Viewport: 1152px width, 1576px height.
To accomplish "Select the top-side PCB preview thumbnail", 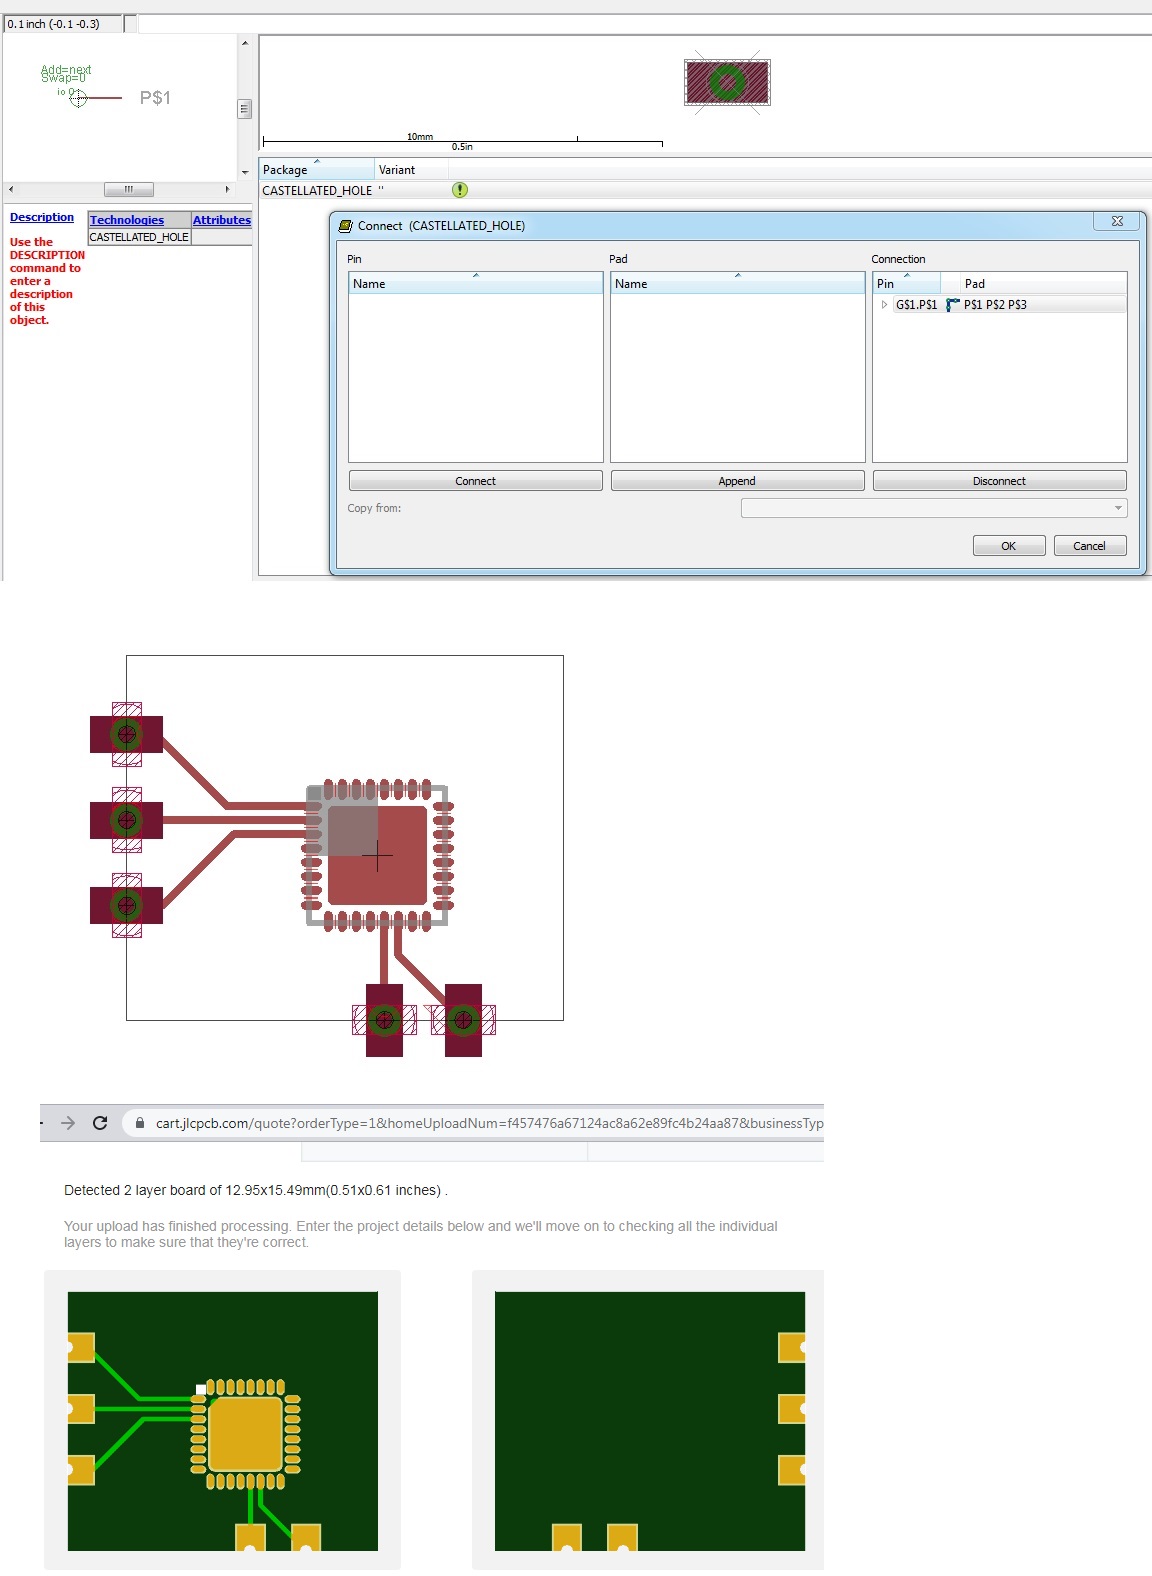I will (223, 1420).
